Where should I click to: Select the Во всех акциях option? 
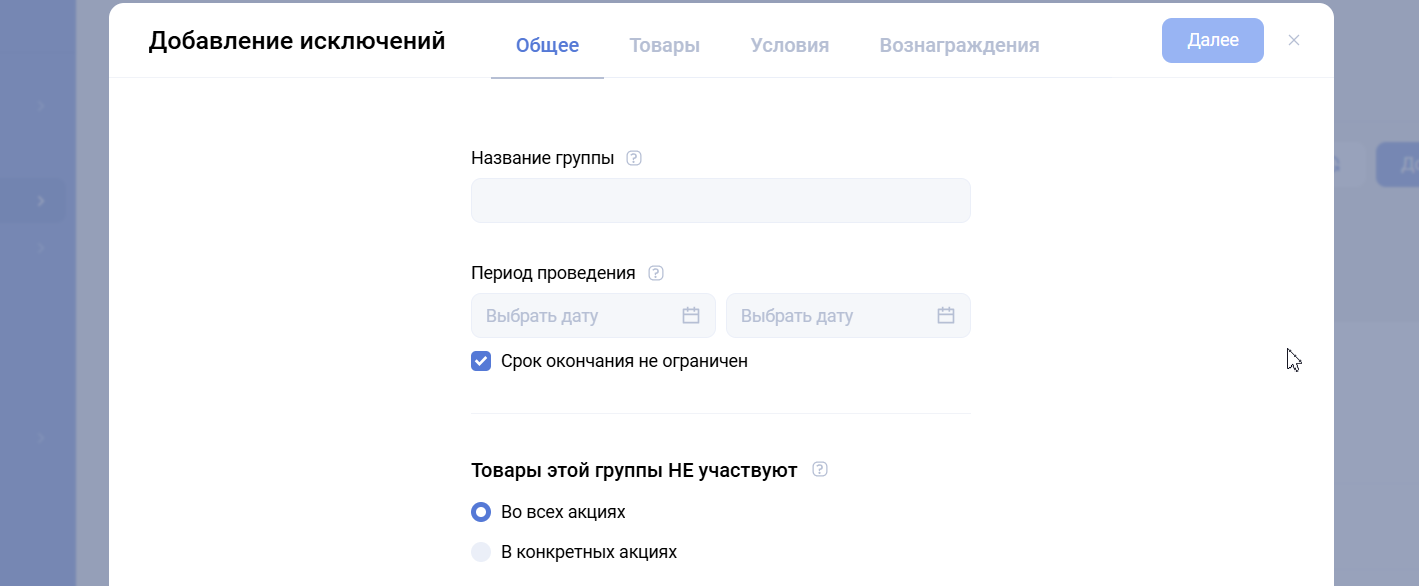[x=481, y=512]
